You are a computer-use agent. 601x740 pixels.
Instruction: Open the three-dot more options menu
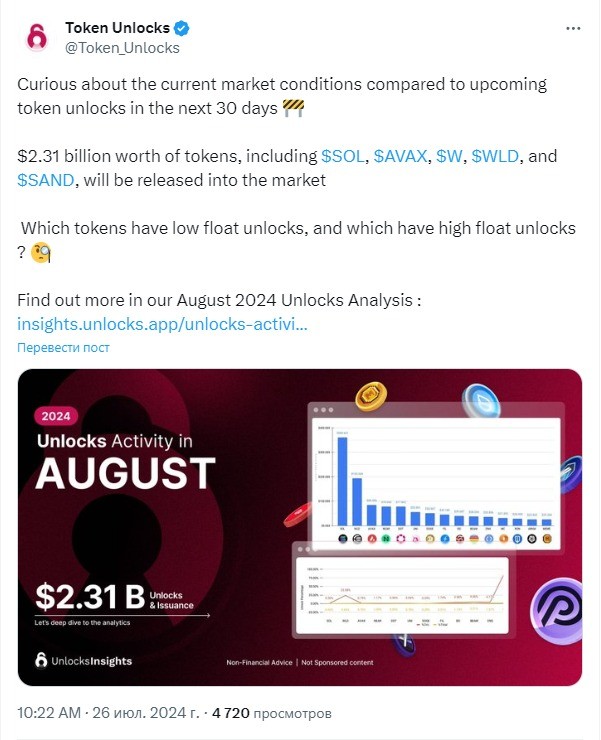pyautogui.click(x=573, y=28)
